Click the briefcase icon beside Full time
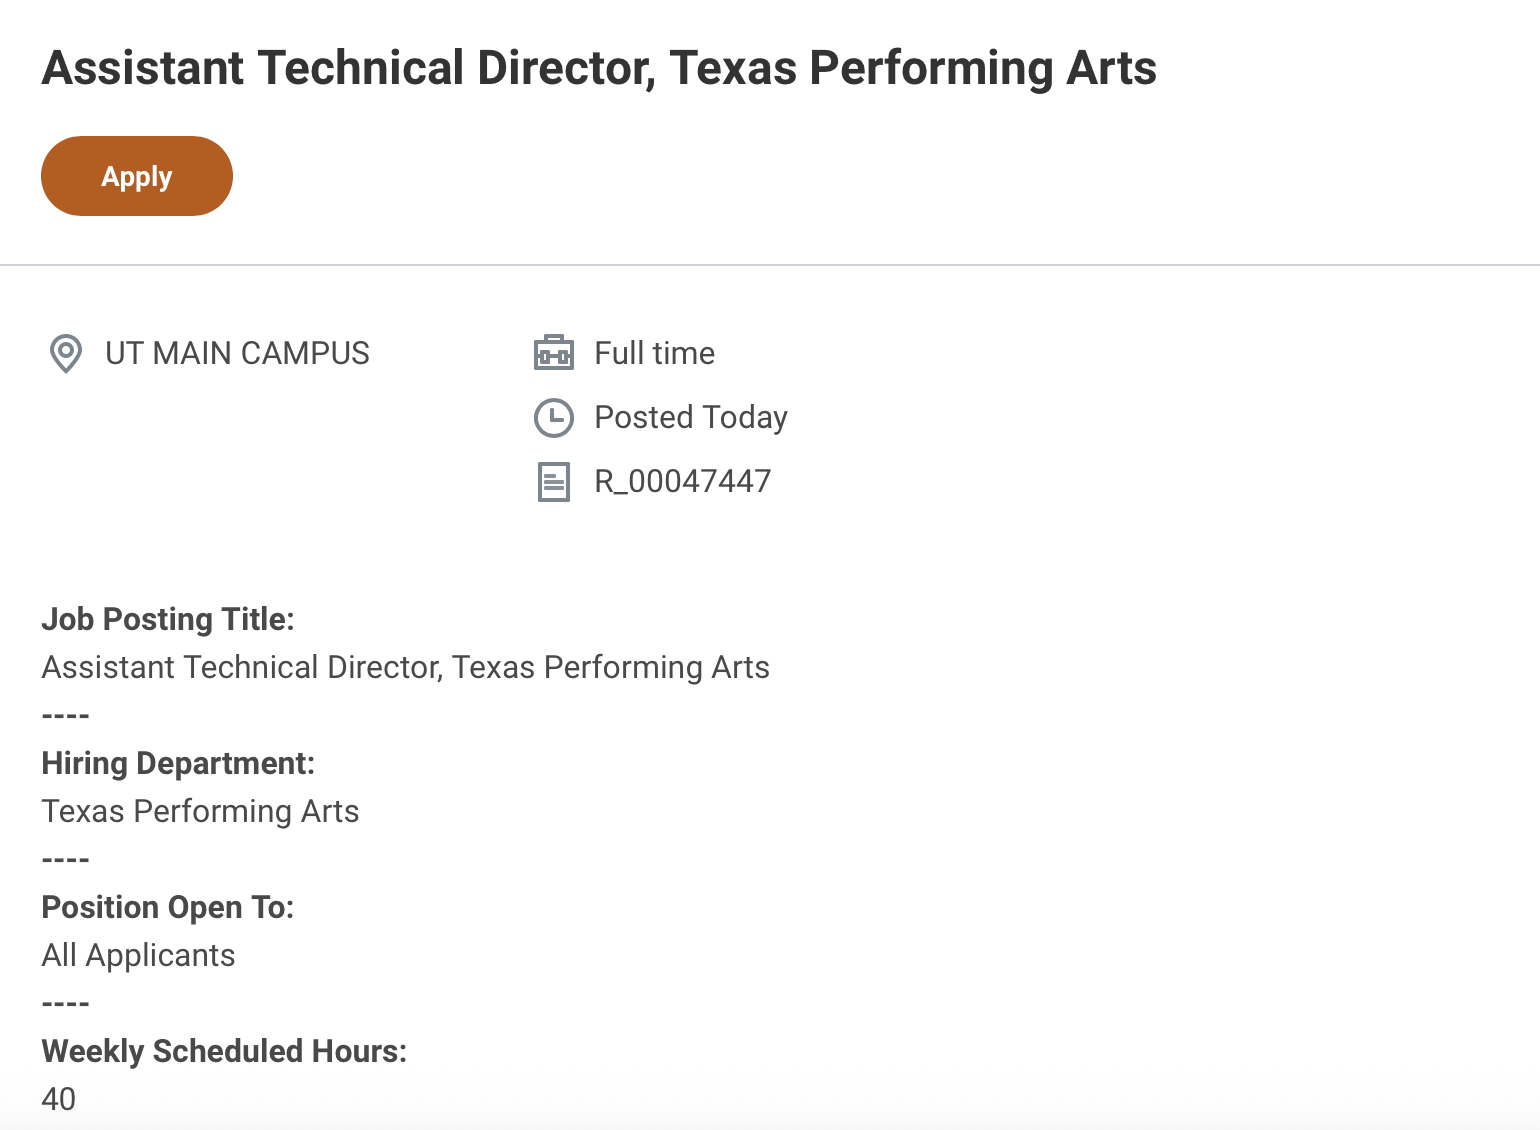Screen dimensions: 1540x1130 (554, 353)
